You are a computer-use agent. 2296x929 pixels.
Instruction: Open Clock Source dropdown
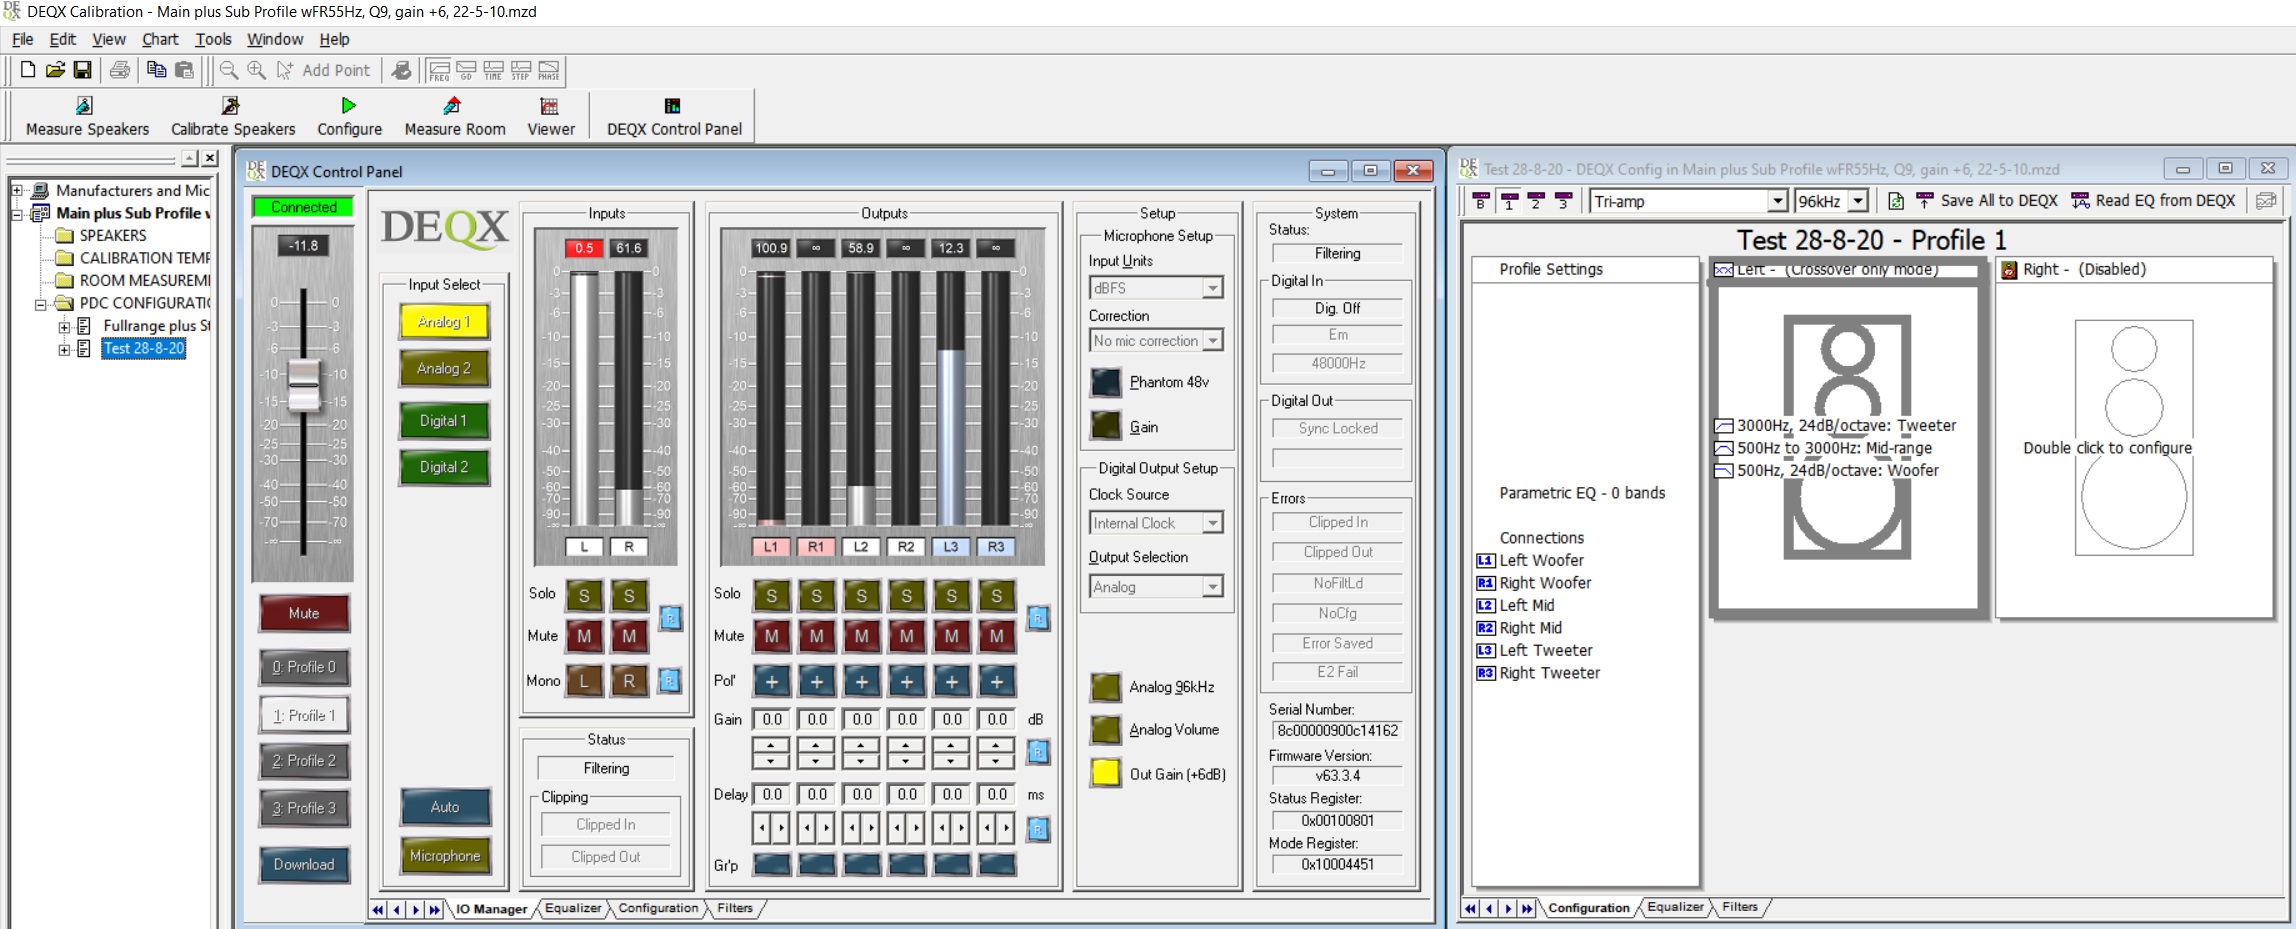click(1212, 523)
